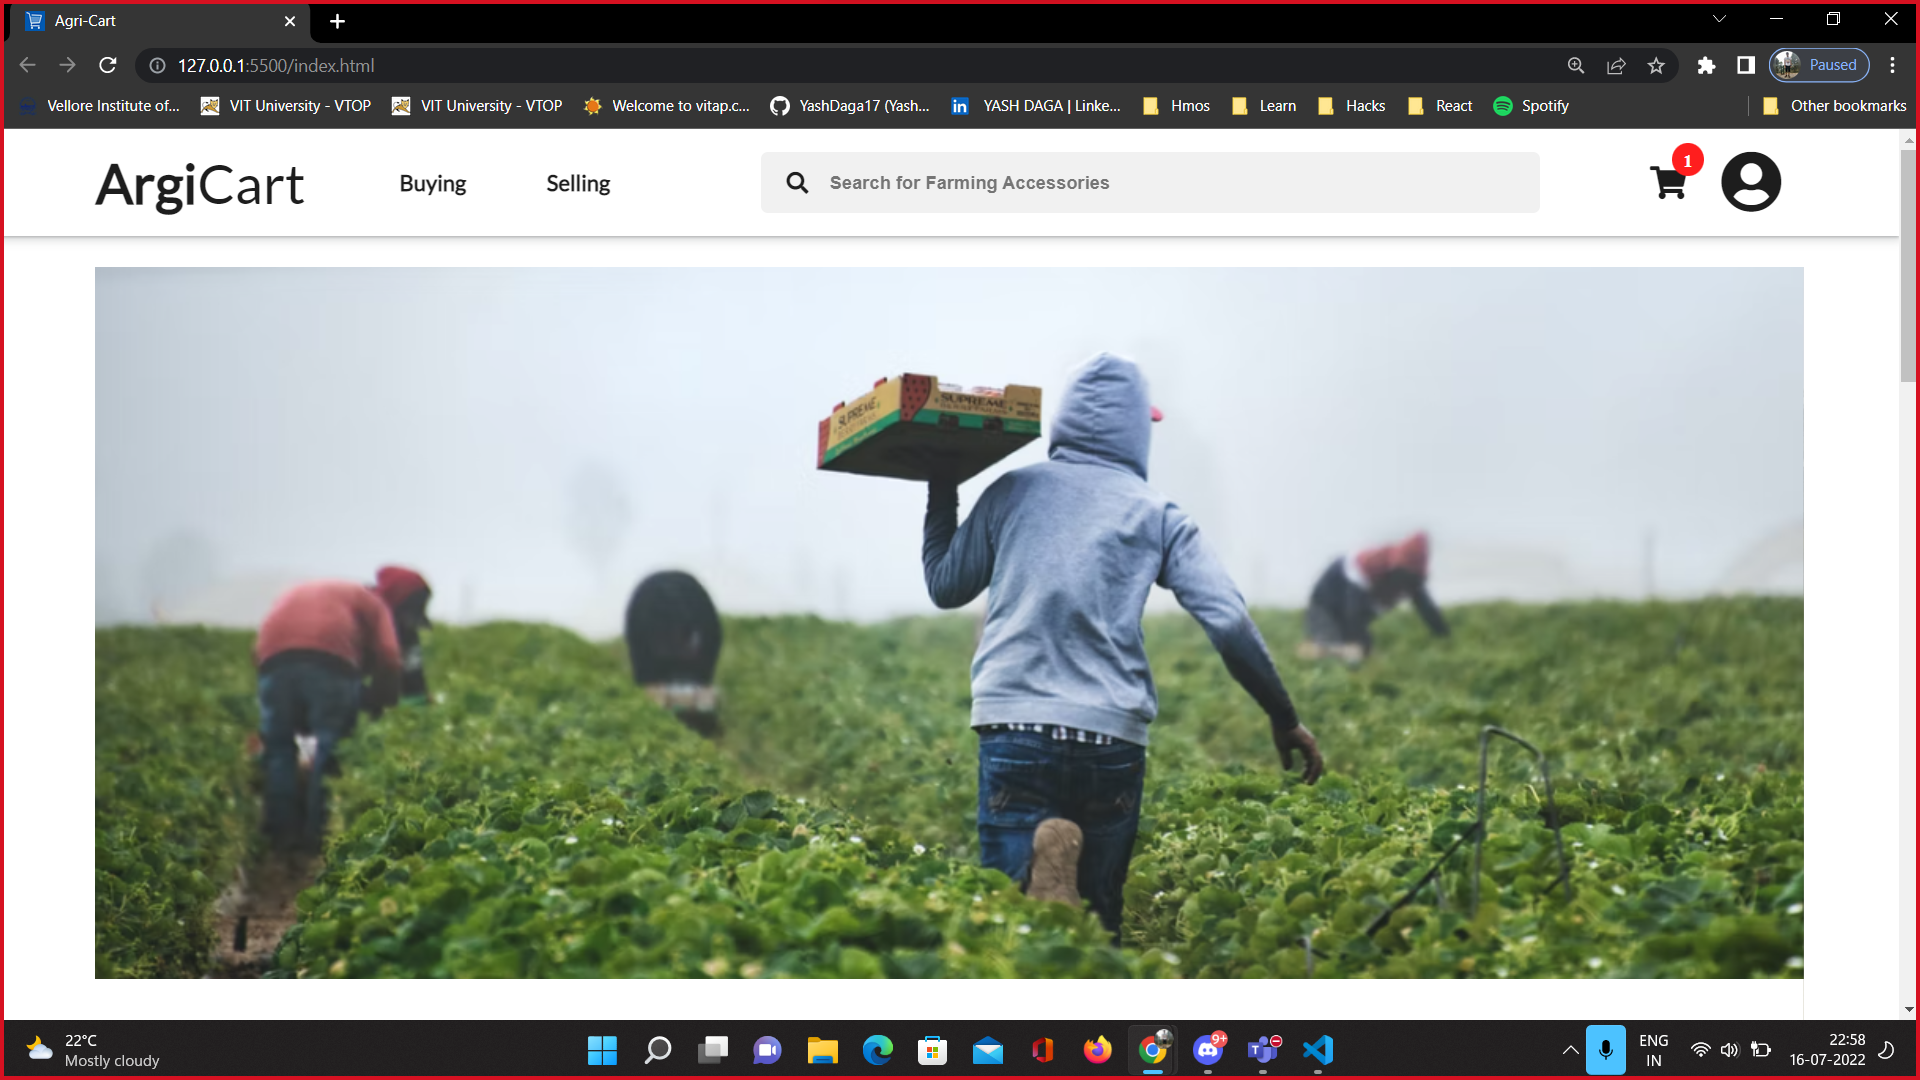Click the ArgiCart logo link
Viewport: 1920px width, 1080px height.
point(199,185)
